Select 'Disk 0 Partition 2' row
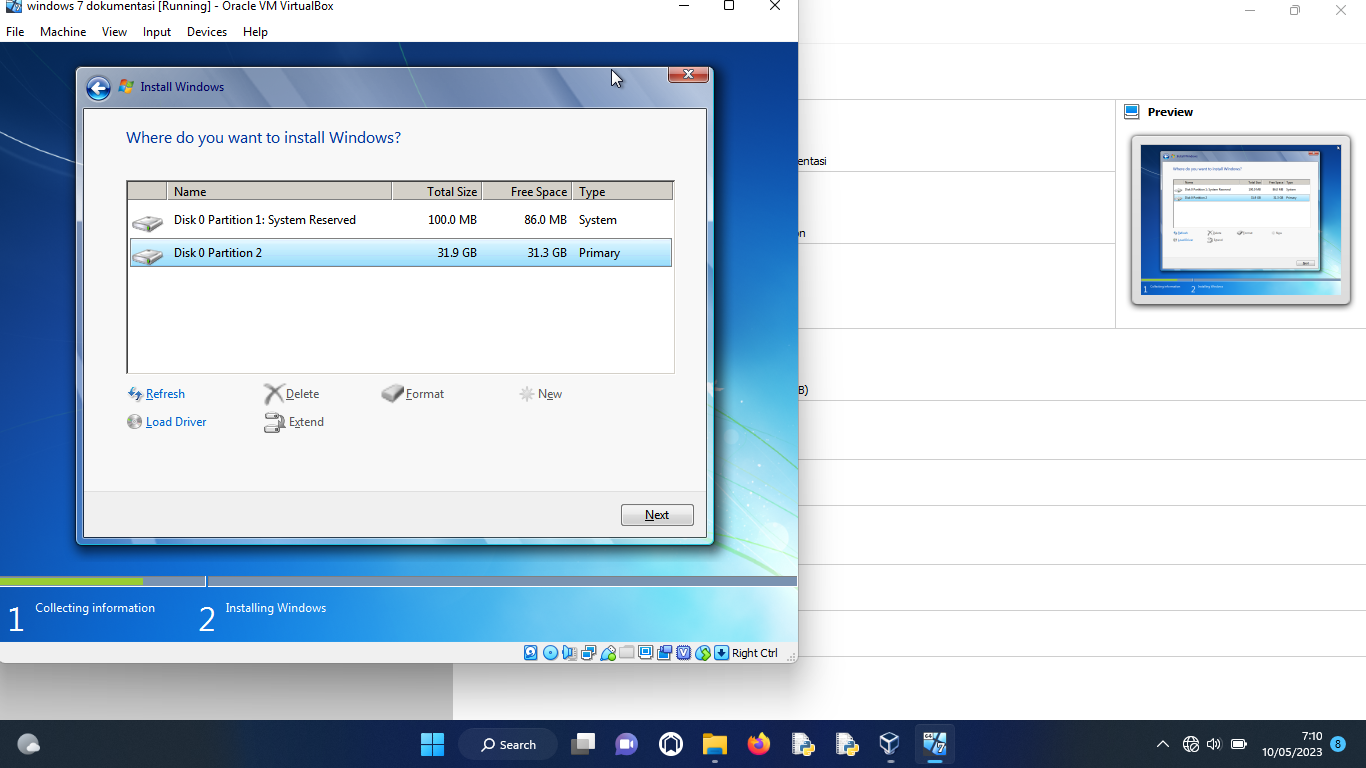1366x768 pixels. [401, 253]
